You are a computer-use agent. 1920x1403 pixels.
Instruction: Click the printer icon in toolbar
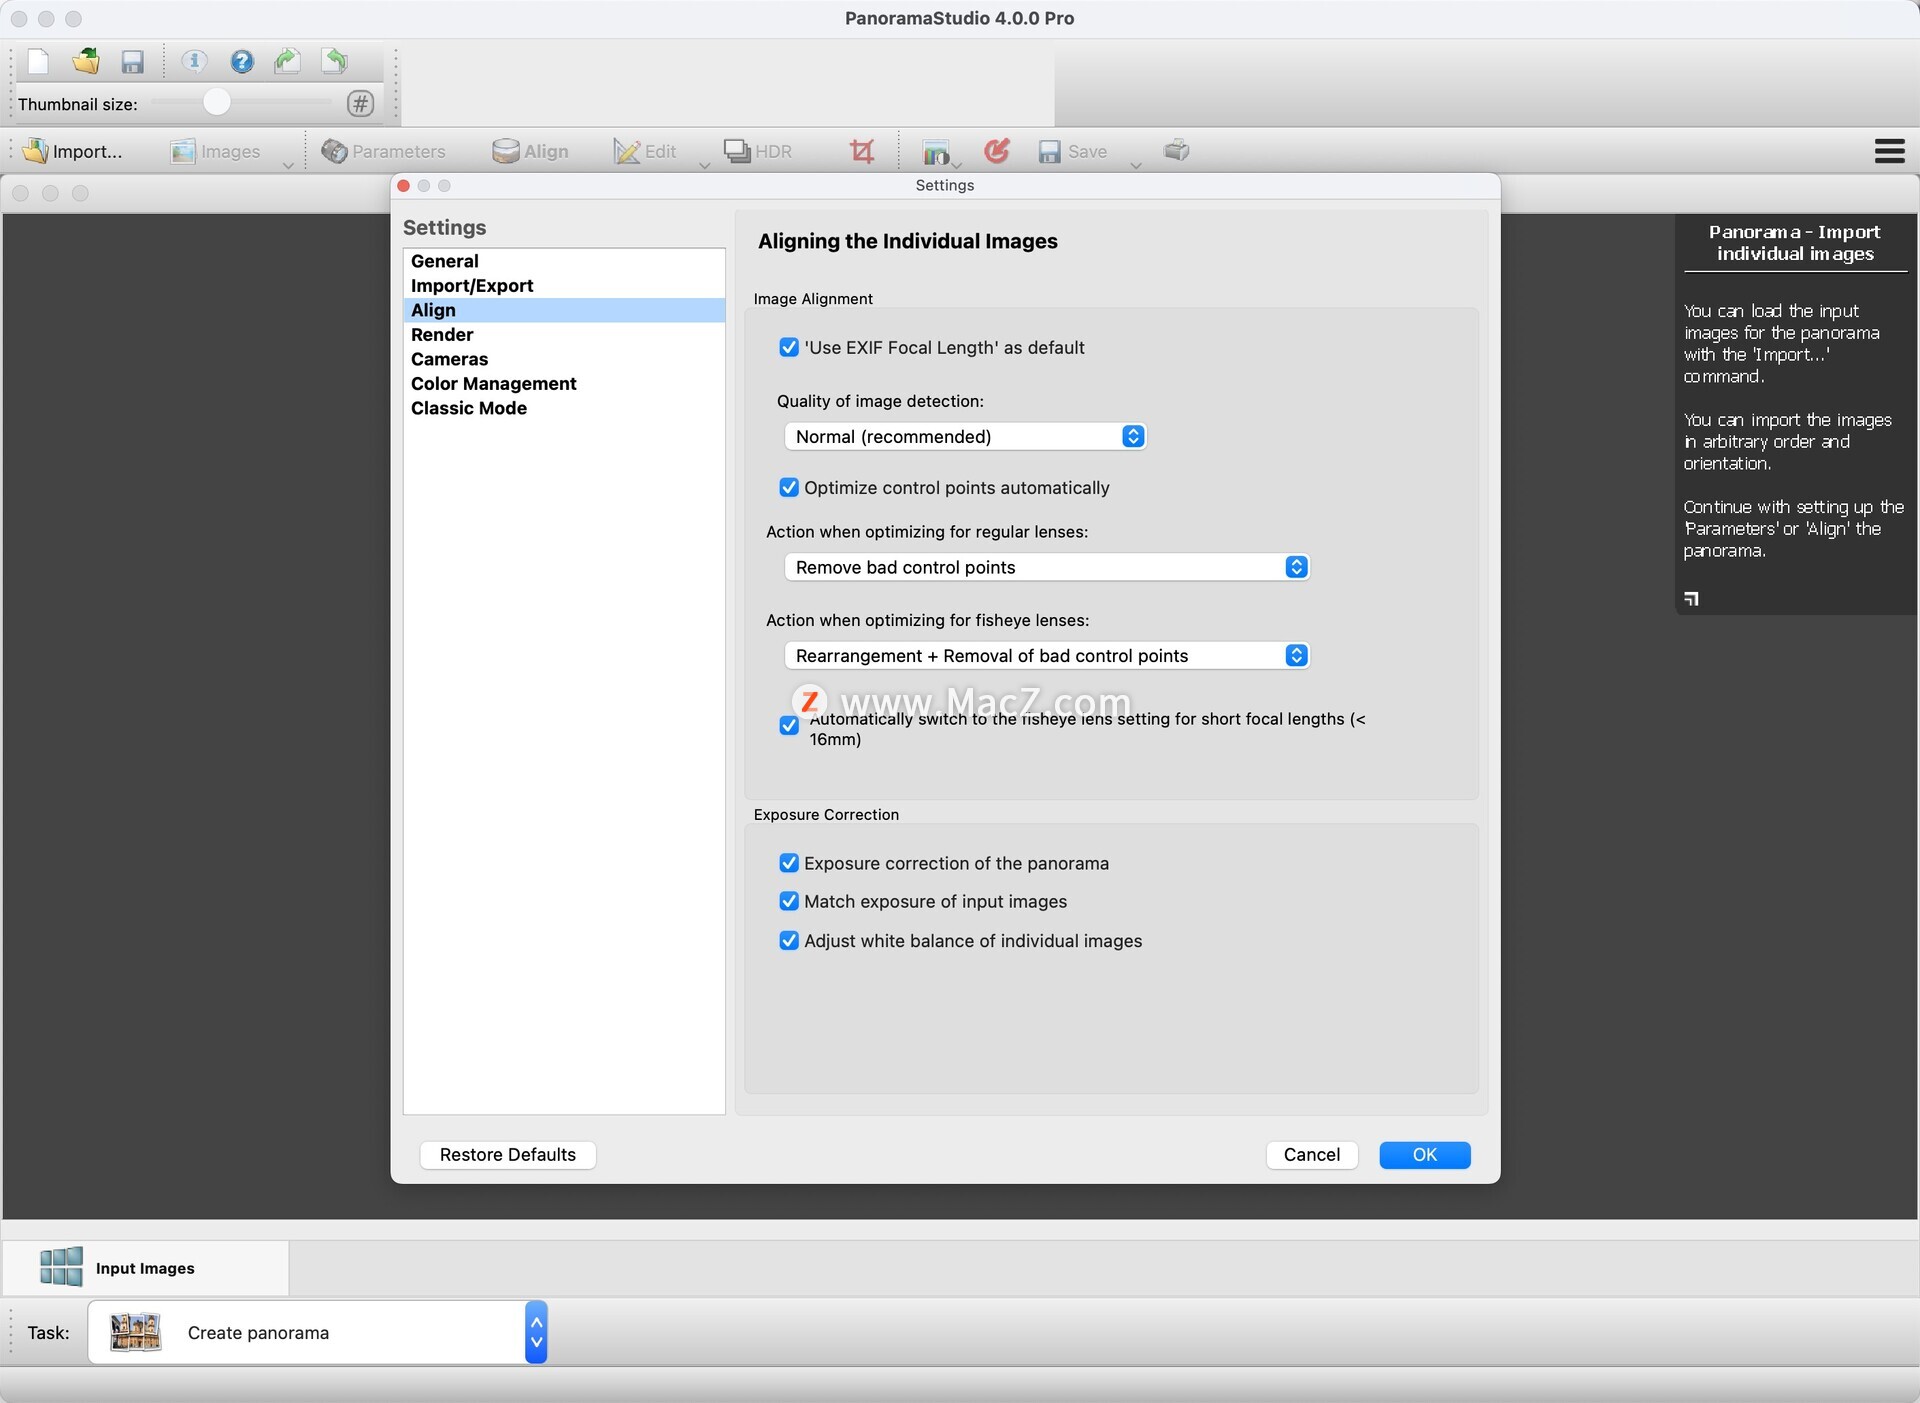tap(1176, 151)
